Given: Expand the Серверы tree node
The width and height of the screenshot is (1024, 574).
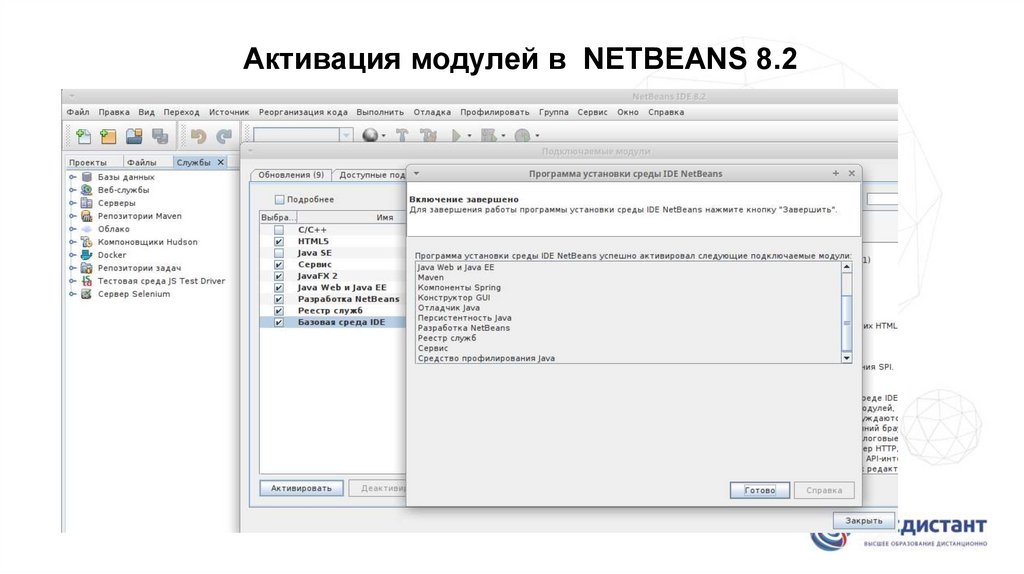Looking at the screenshot, I should coord(72,203).
